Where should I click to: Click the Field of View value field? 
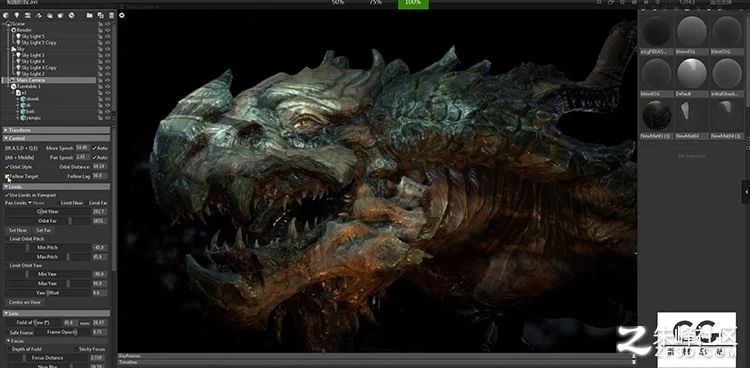click(x=71, y=323)
